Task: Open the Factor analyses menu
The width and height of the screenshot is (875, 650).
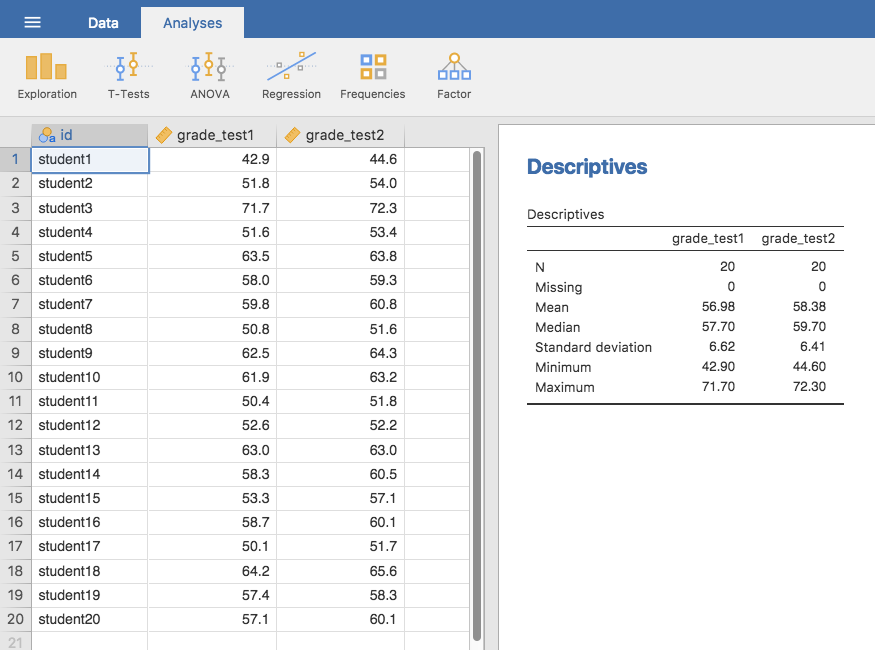Action: point(454,76)
